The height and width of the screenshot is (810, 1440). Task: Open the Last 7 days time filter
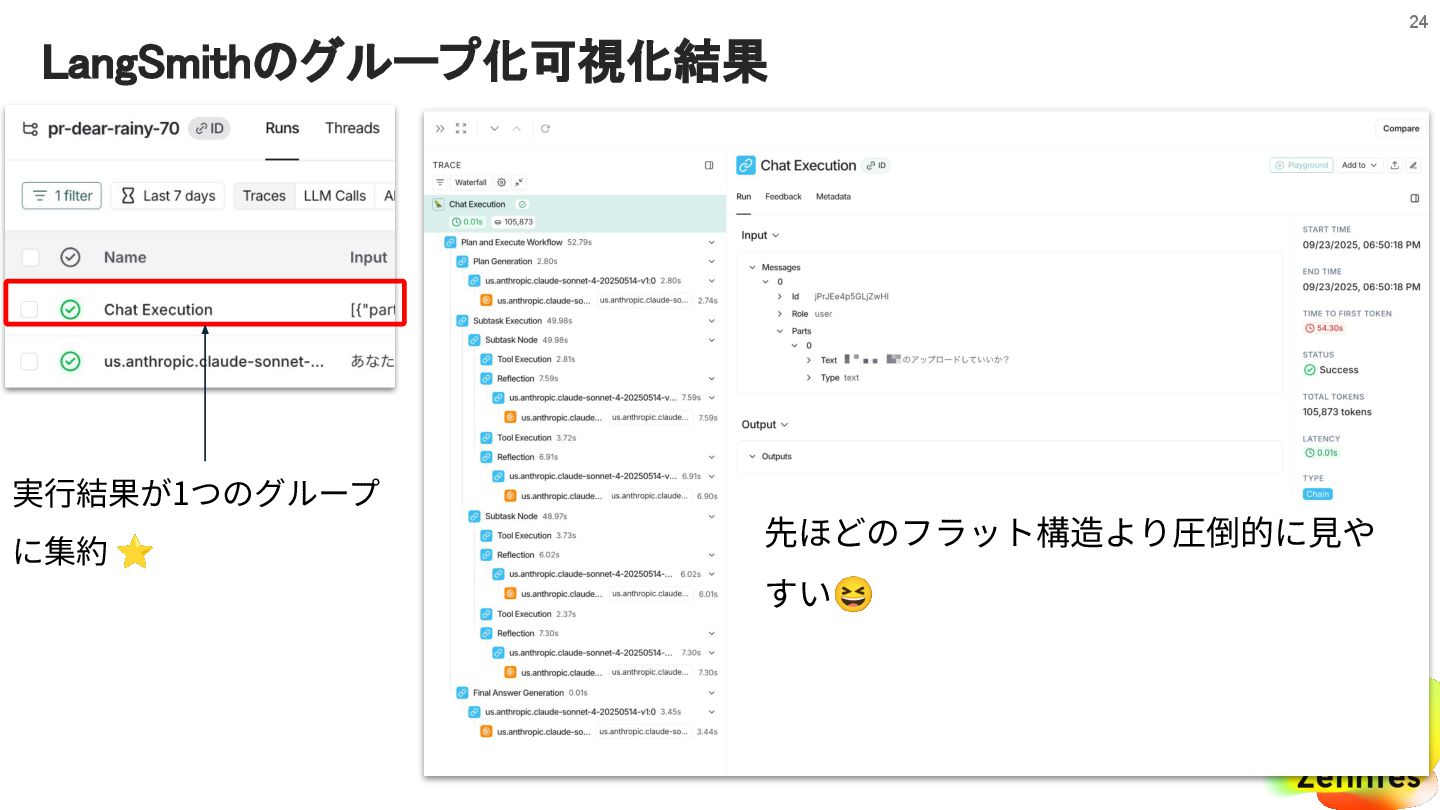tap(168, 196)
